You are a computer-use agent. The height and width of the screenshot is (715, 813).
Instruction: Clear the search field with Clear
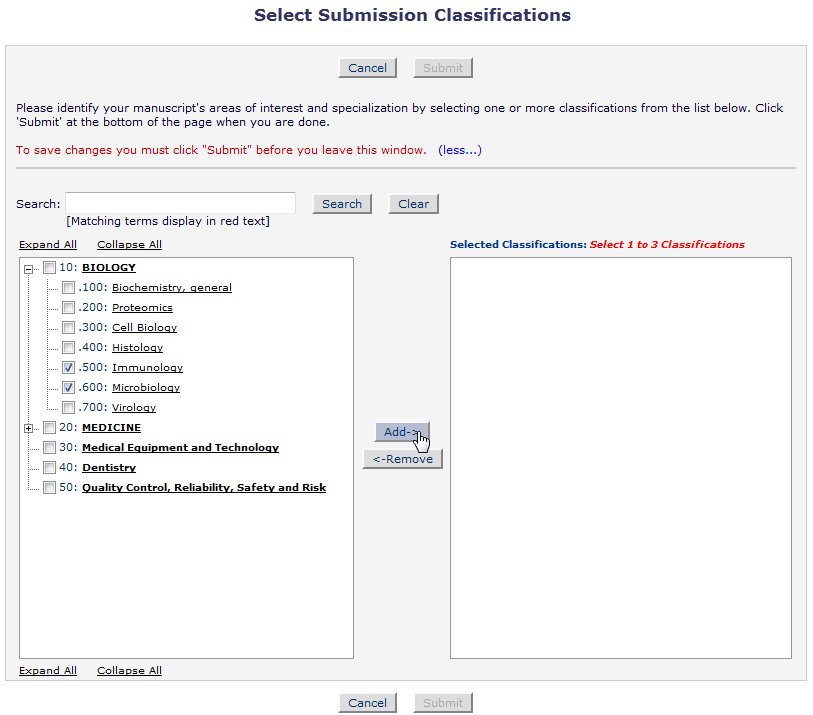pyautogui.click(x=413, y=204)
